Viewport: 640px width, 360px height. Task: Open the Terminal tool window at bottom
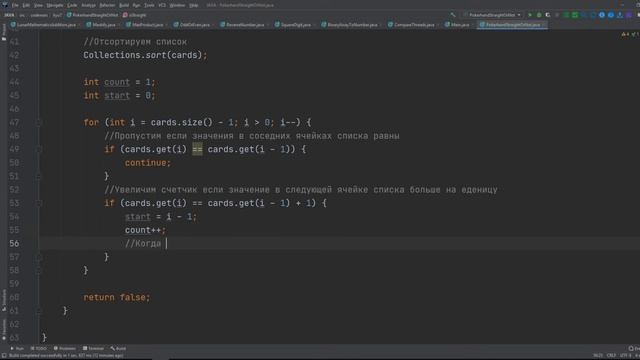[x=93, y=349]
